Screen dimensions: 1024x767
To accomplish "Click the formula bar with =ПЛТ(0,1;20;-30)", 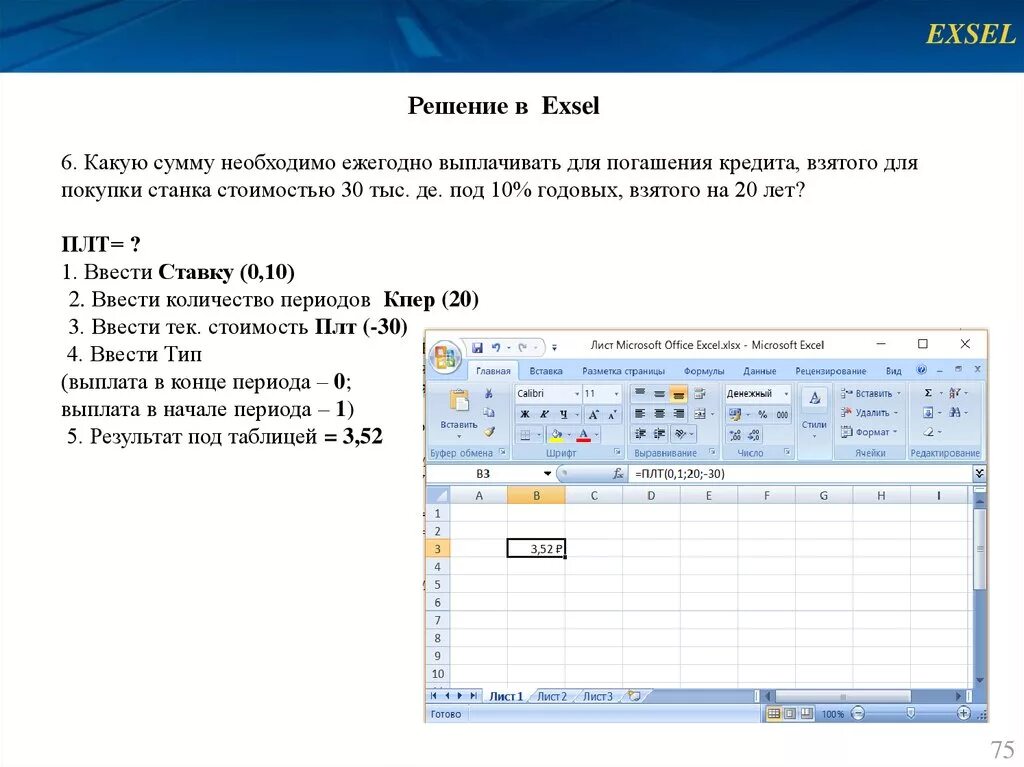I will [801, 474].
